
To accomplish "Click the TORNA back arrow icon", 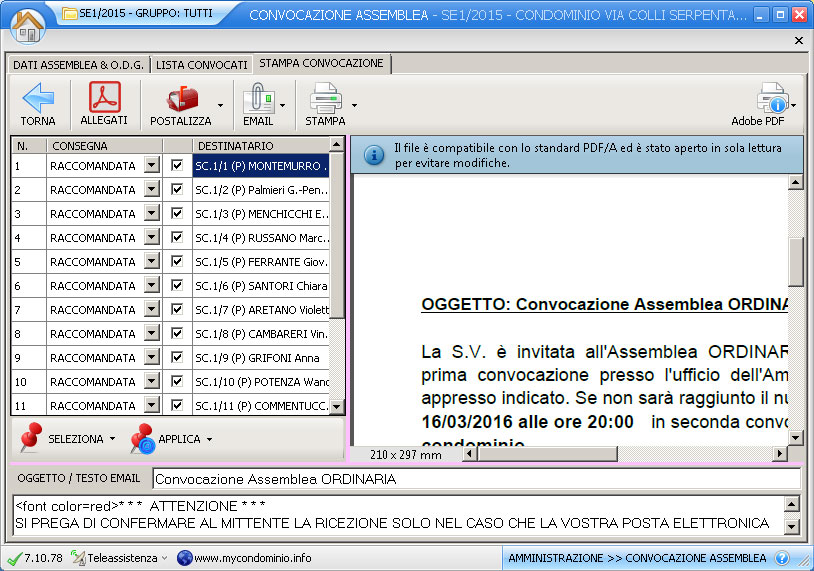I will pyautogui.click(x=38, y=98).
